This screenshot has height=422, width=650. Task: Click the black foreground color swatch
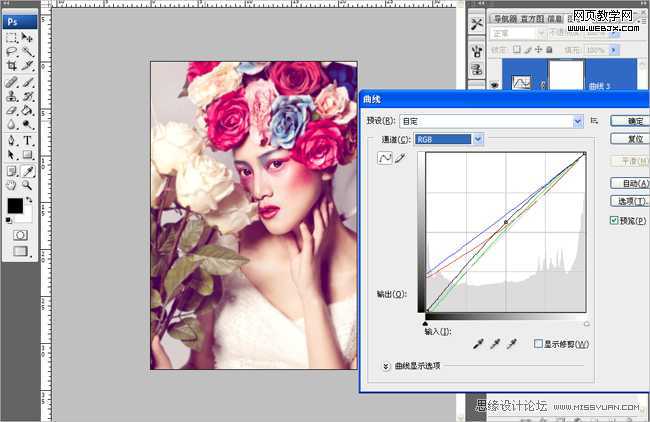coord(14,206)
